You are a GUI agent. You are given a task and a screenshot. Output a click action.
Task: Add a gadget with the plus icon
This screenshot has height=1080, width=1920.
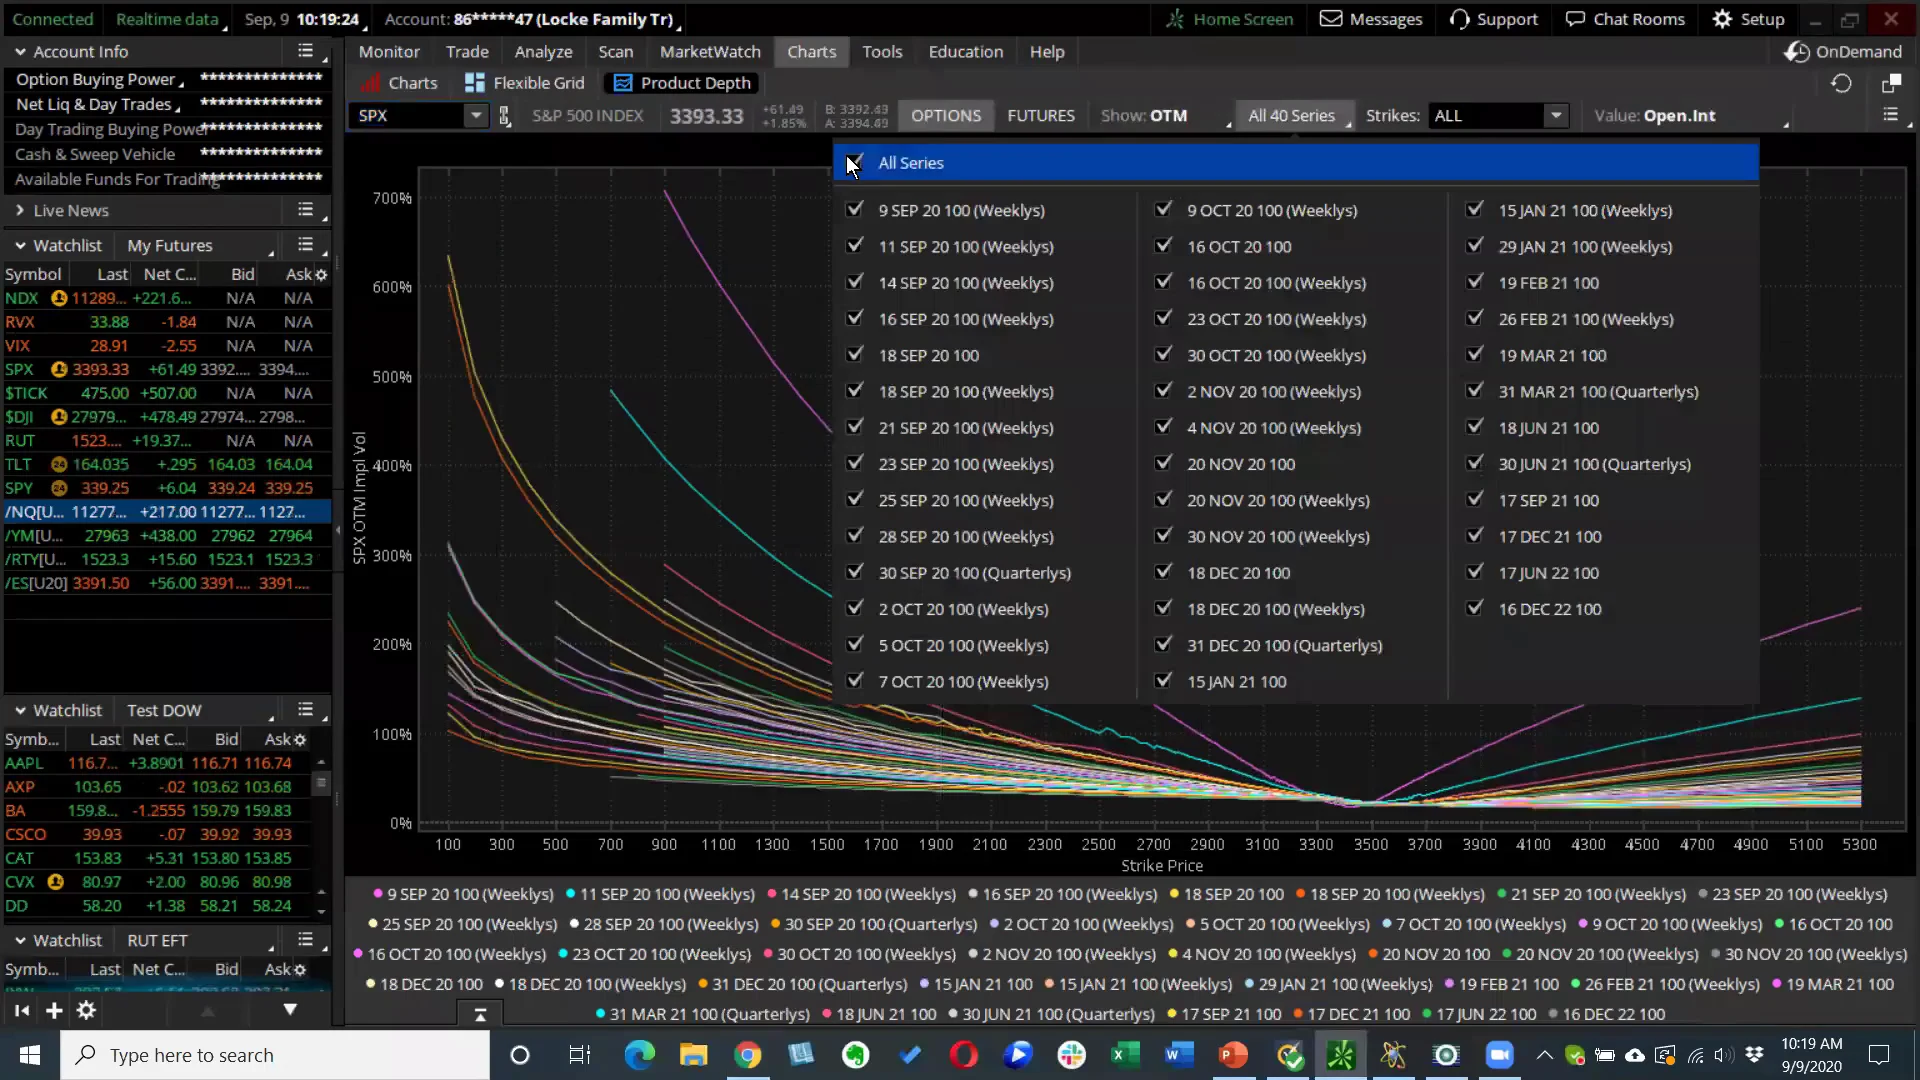(x=54, y=1011)
